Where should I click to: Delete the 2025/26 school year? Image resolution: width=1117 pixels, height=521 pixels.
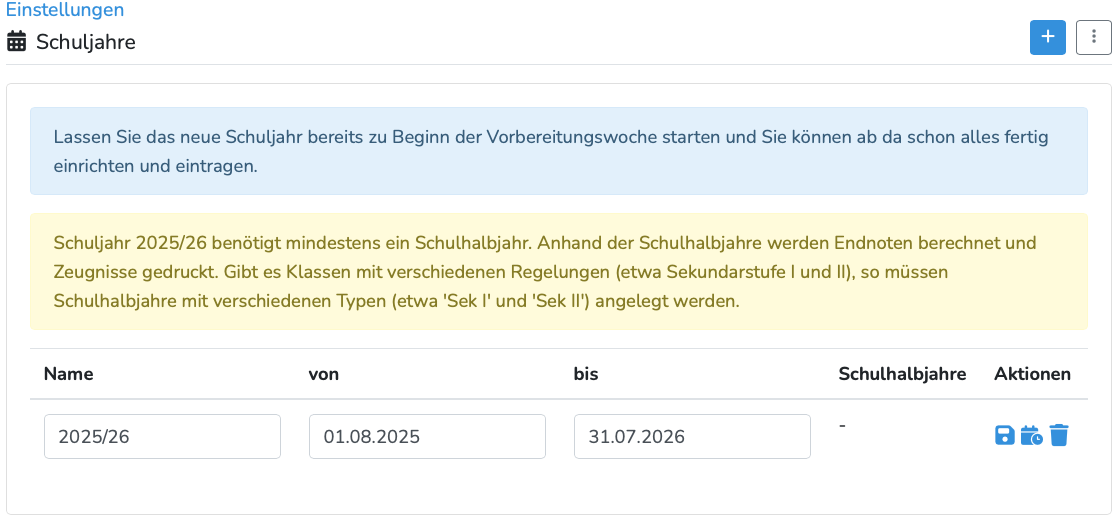1059,435
